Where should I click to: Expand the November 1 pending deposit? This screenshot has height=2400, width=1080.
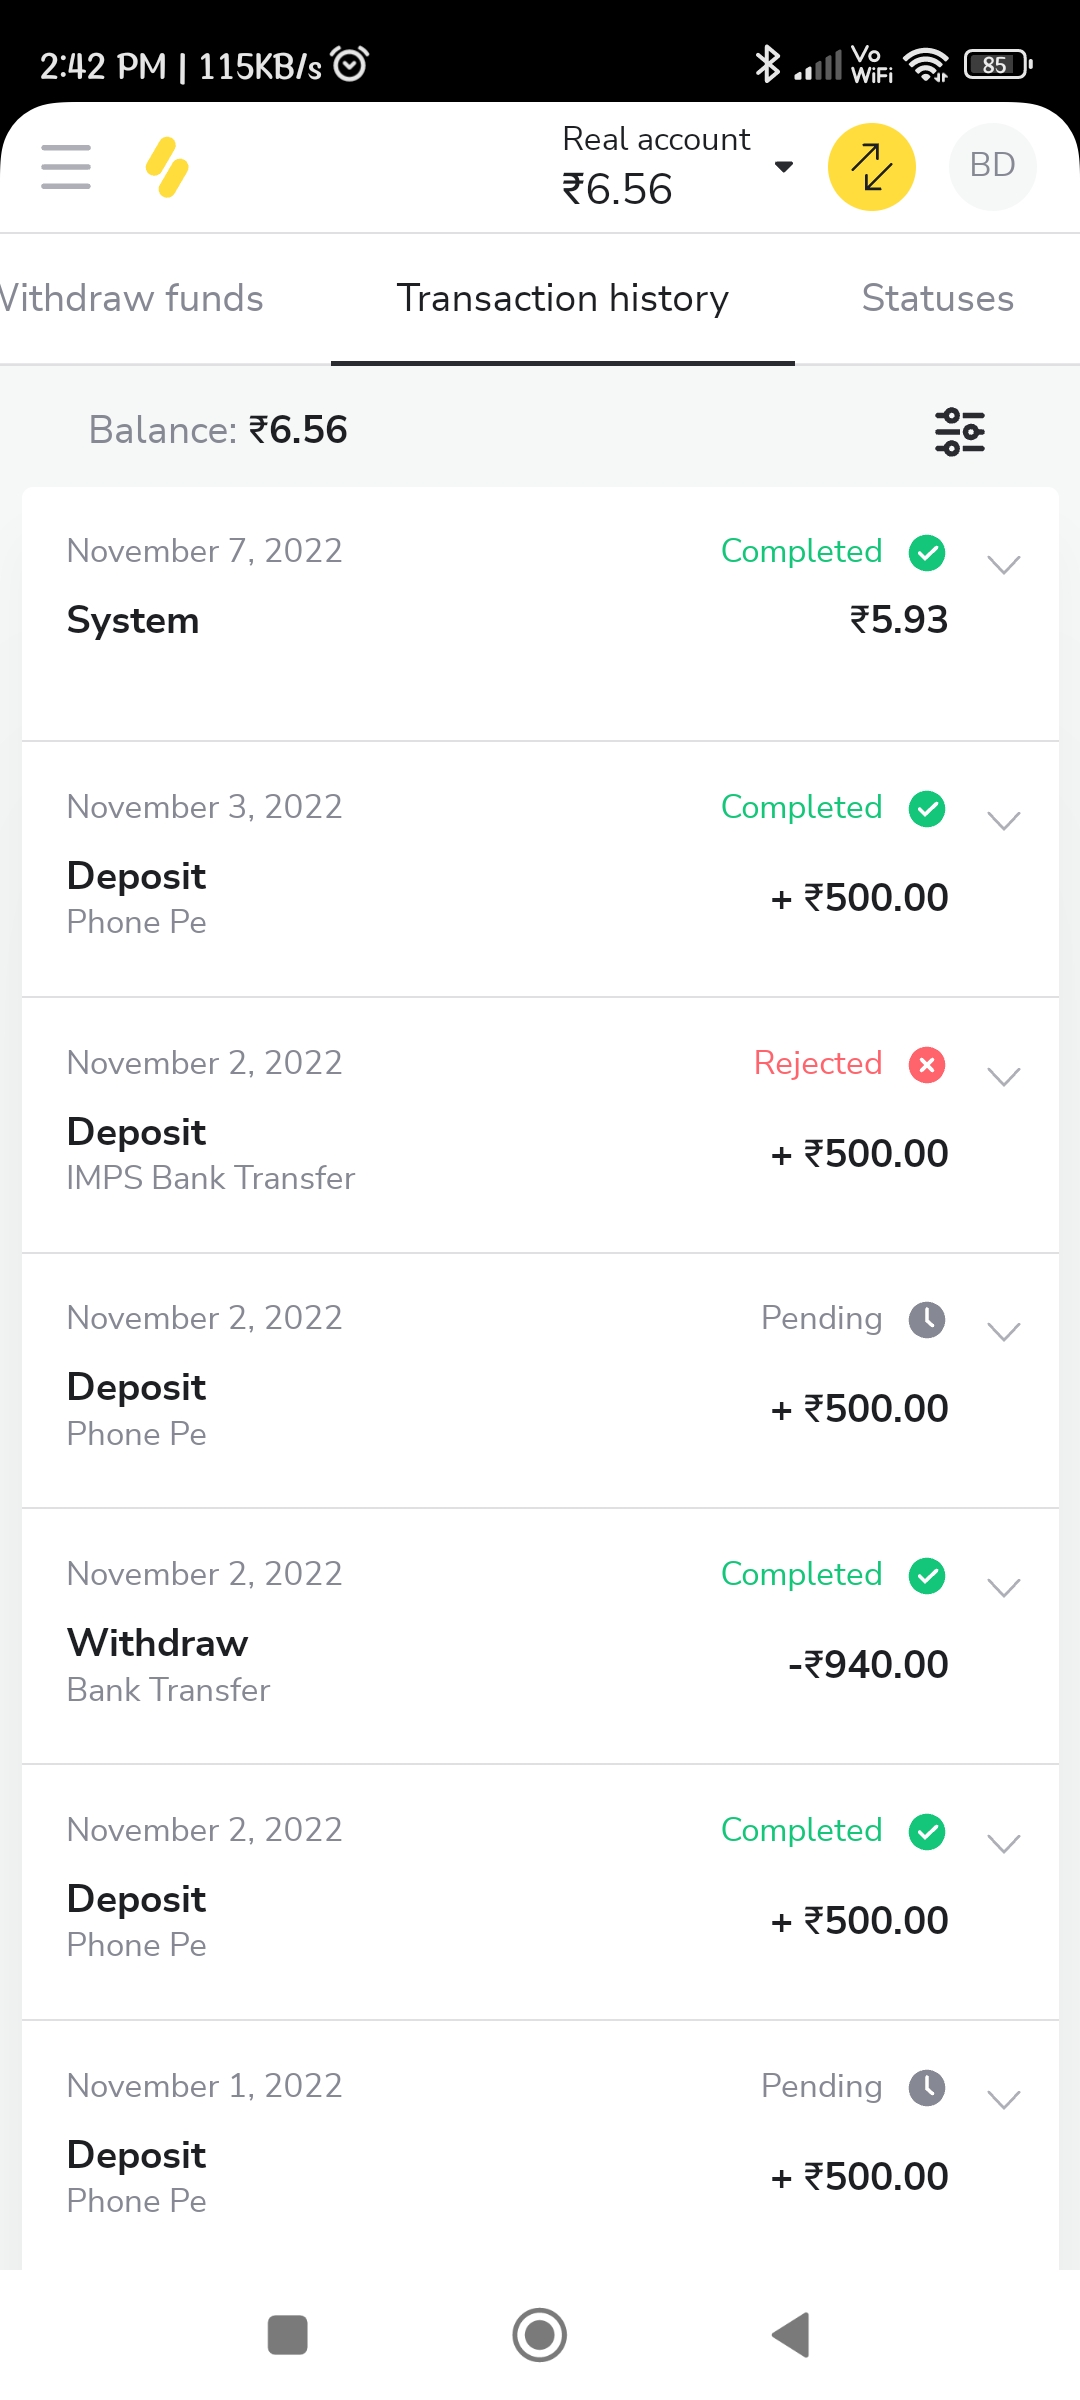[1003, 2100]
